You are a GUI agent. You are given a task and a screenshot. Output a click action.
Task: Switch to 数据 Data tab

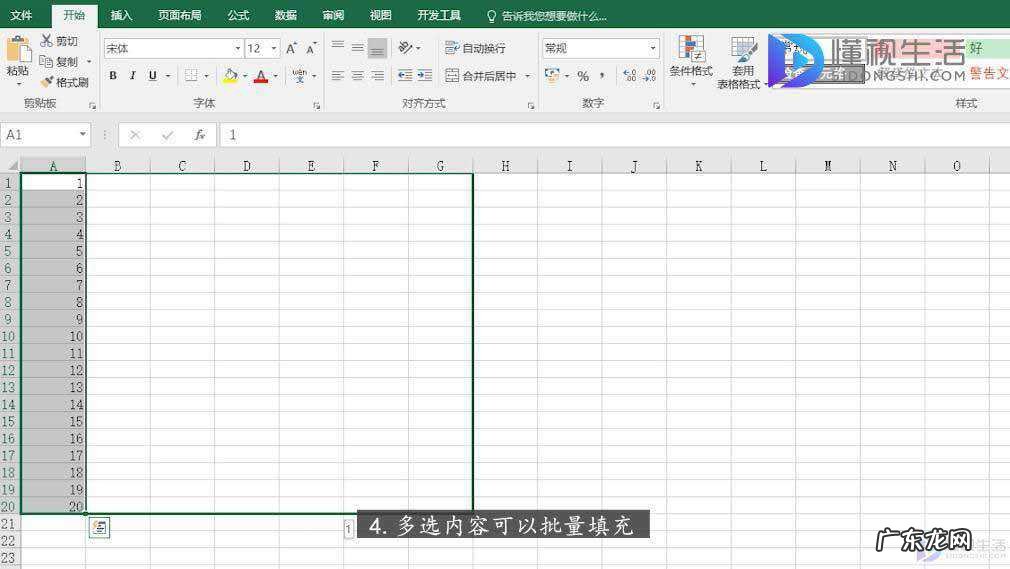[x=286, y=15]
